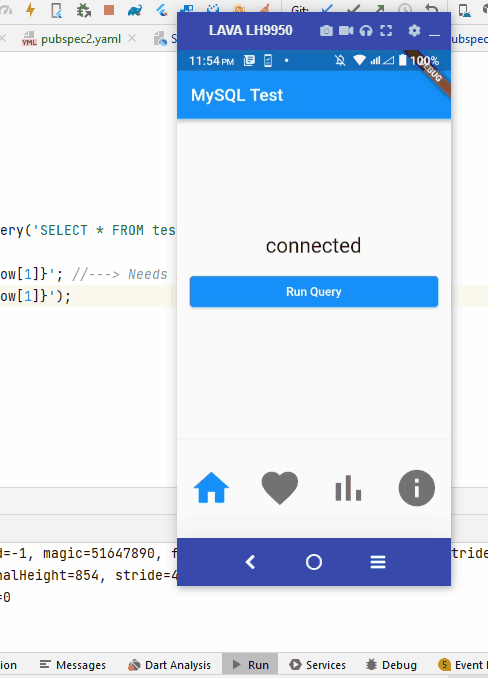Open the Messages tool window

73,665
